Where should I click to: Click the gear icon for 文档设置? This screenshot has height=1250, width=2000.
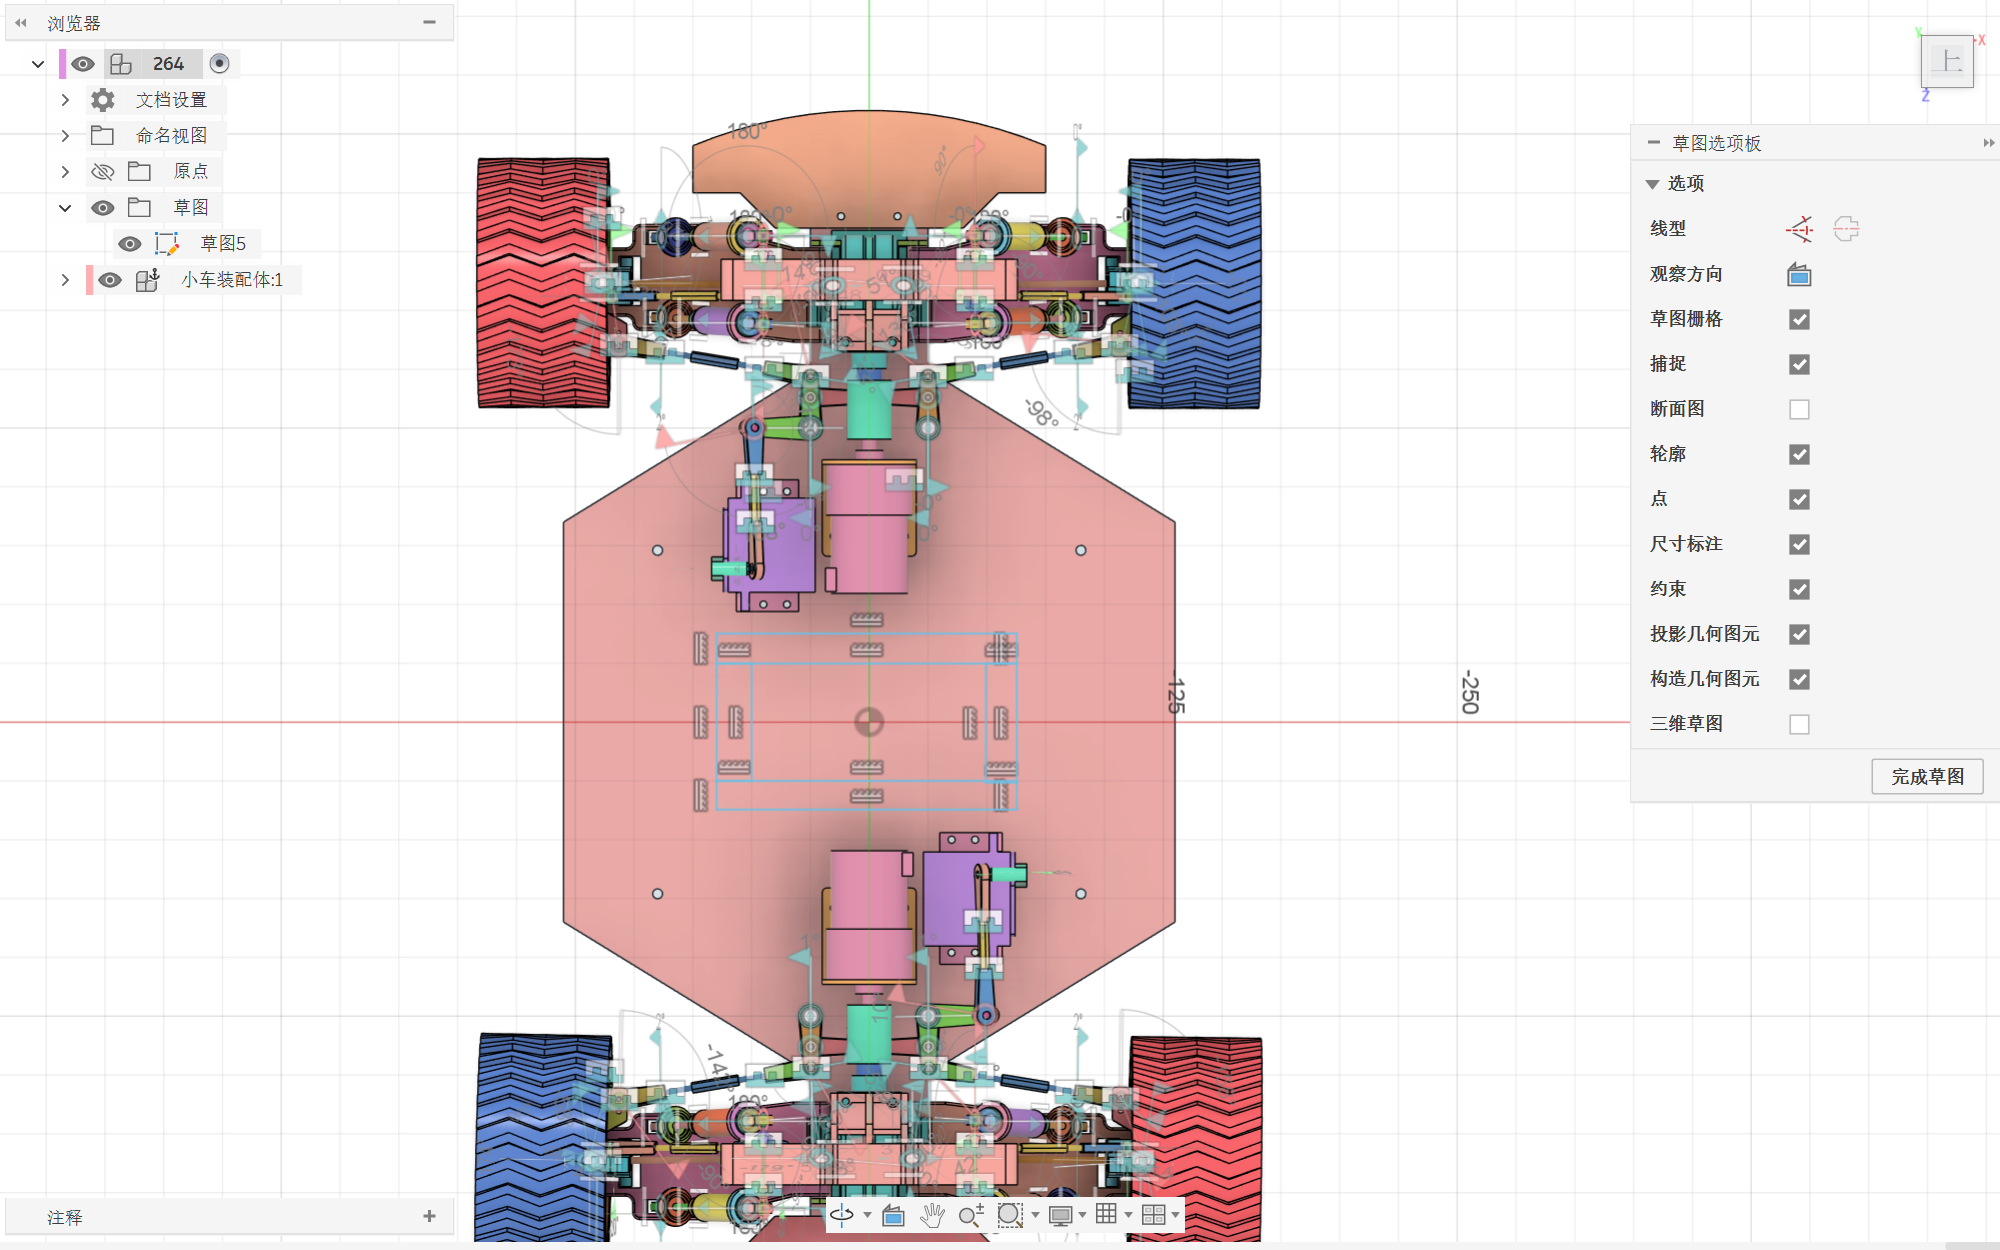click(102, 100)
